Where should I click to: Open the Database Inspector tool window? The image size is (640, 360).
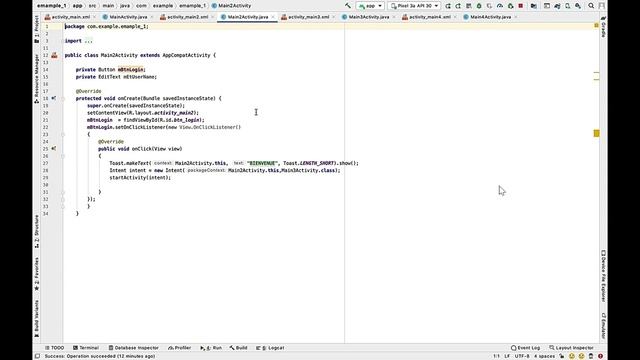tap(133, 348)
